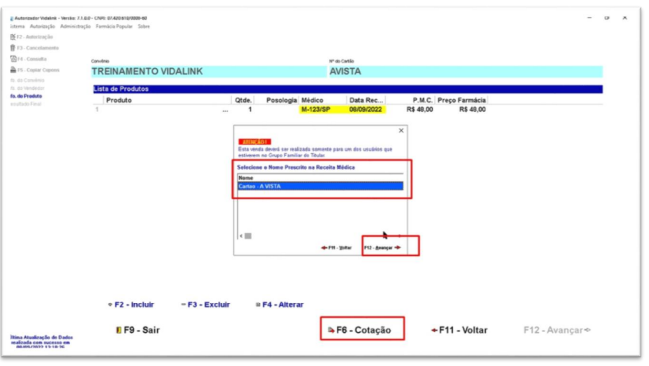Click the product ellipsis lookup button

(x=225, y=110)
